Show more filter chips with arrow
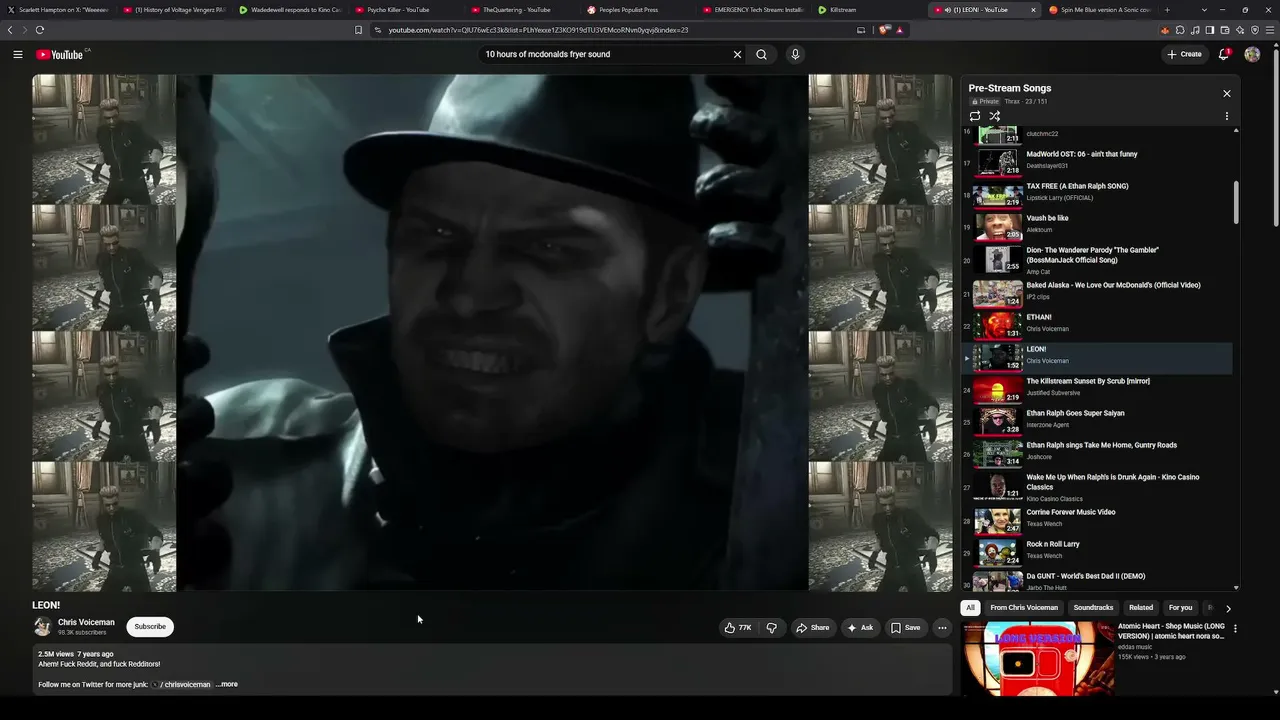Image resolution: width=1280 pixels, height=720 pixels. (1228, 608)
